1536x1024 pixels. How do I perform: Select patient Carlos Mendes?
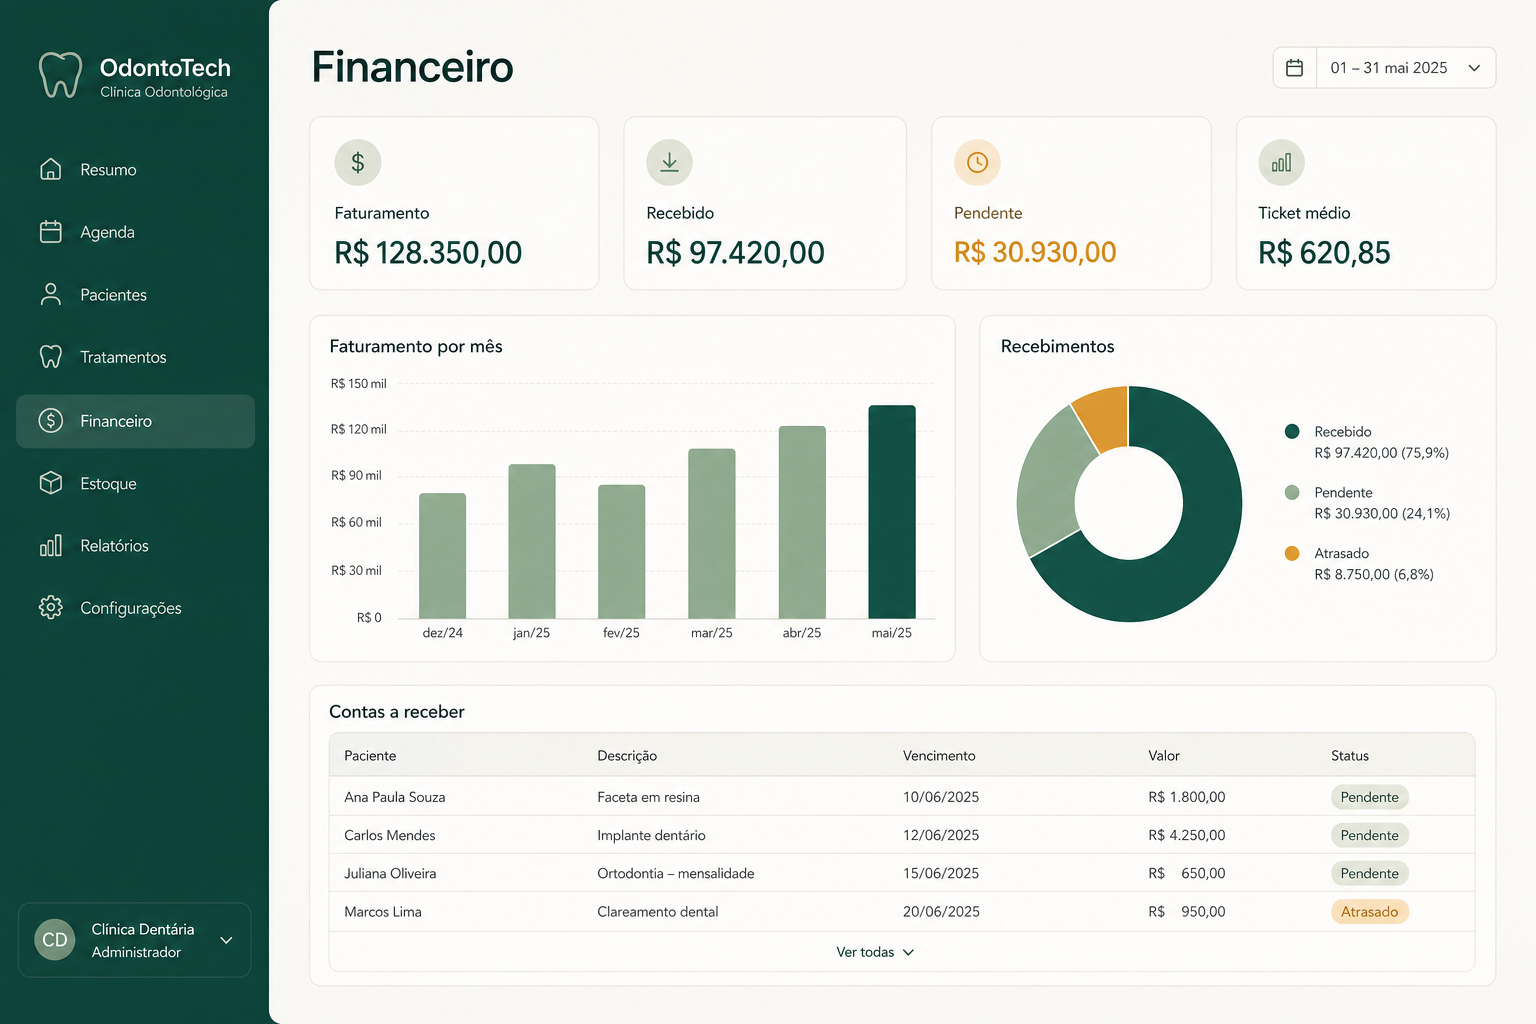click(x=390, y=835)
